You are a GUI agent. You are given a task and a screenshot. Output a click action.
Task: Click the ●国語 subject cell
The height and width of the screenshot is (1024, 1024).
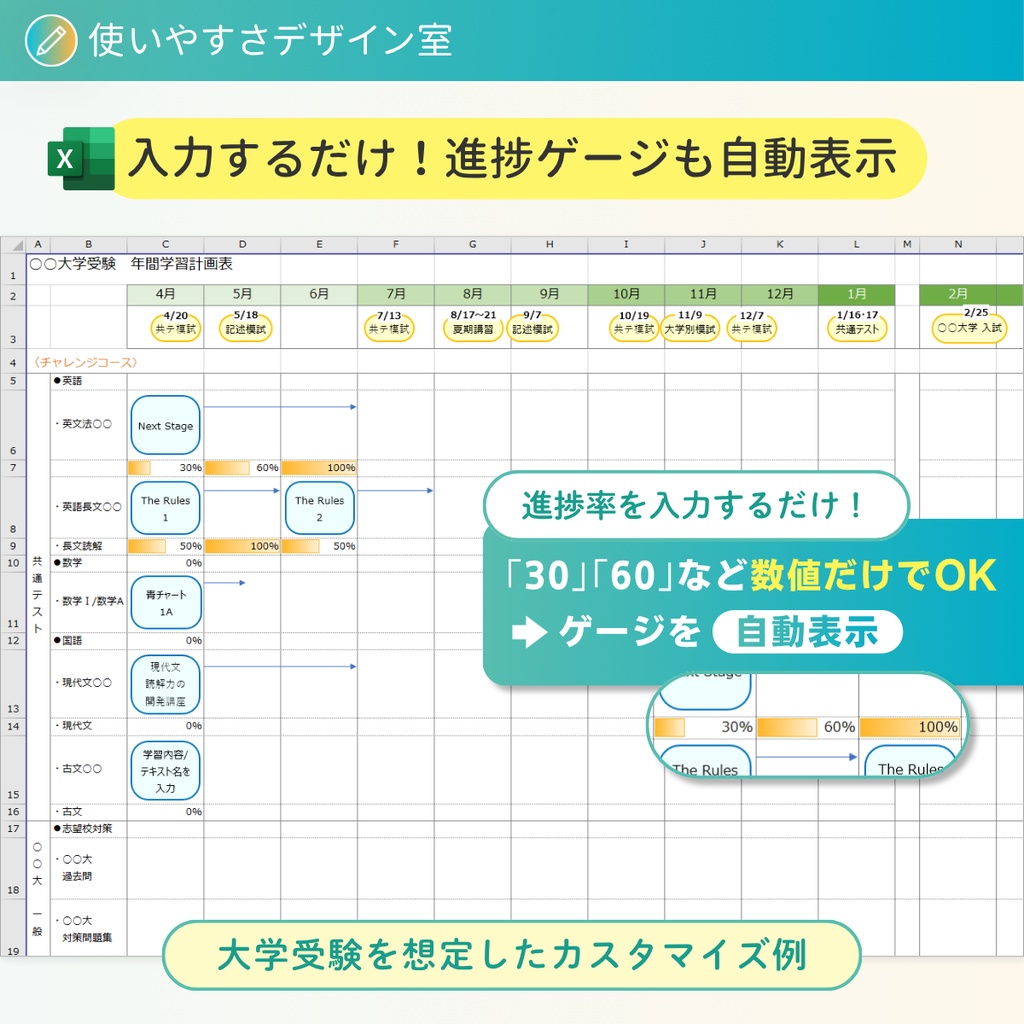(89, 640)
